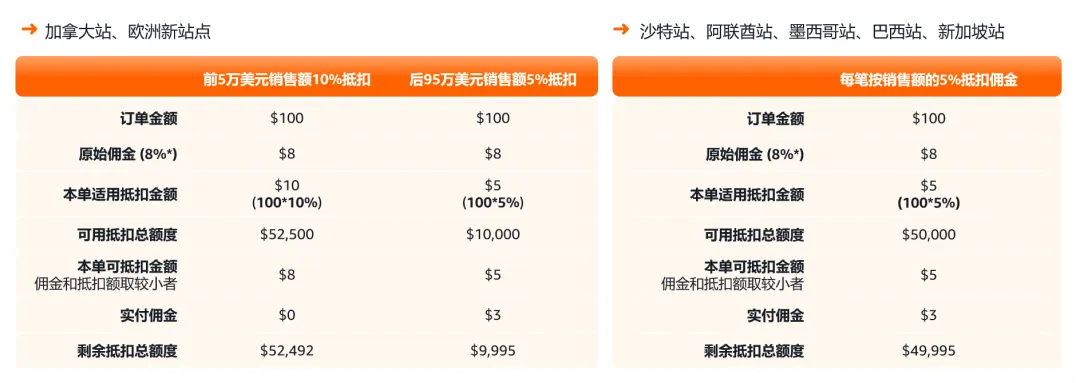Viewport: 1080px width, 383px height.
Task: Select the $10,000 available deduction quota cell
Action: click(493, 234)
